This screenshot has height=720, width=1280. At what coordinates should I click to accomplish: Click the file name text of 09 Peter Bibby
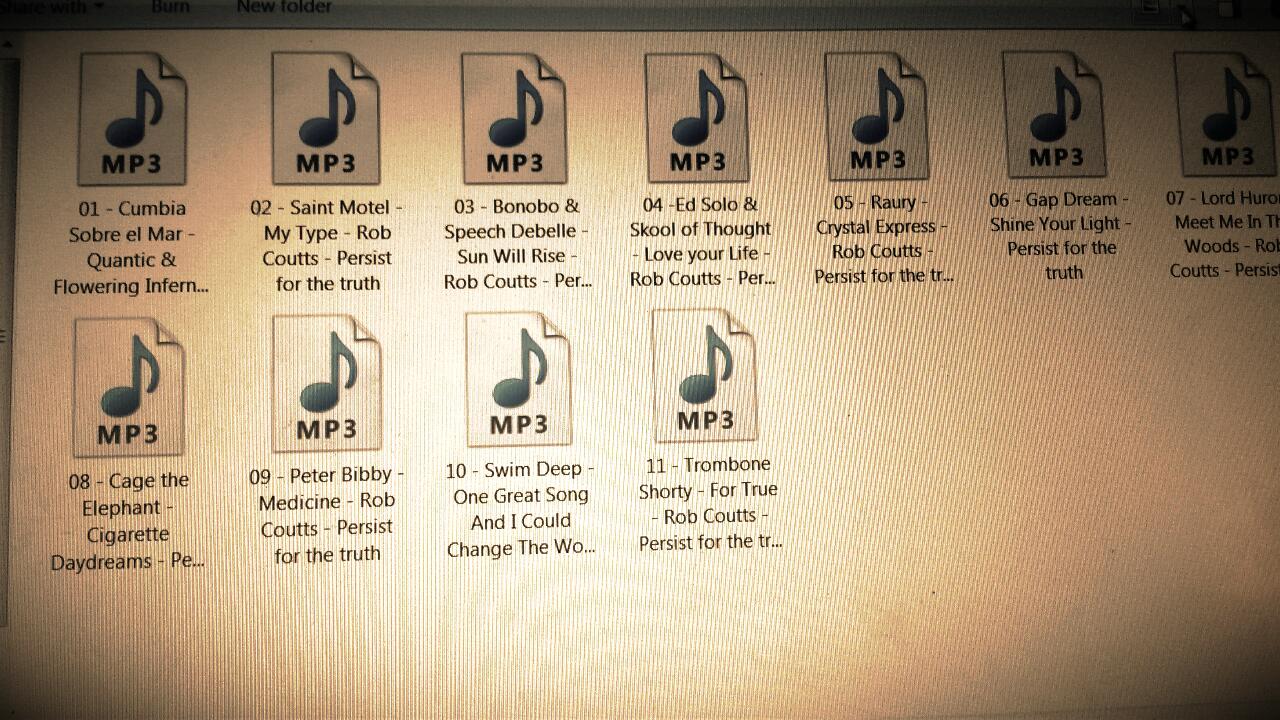click(327, 514)
